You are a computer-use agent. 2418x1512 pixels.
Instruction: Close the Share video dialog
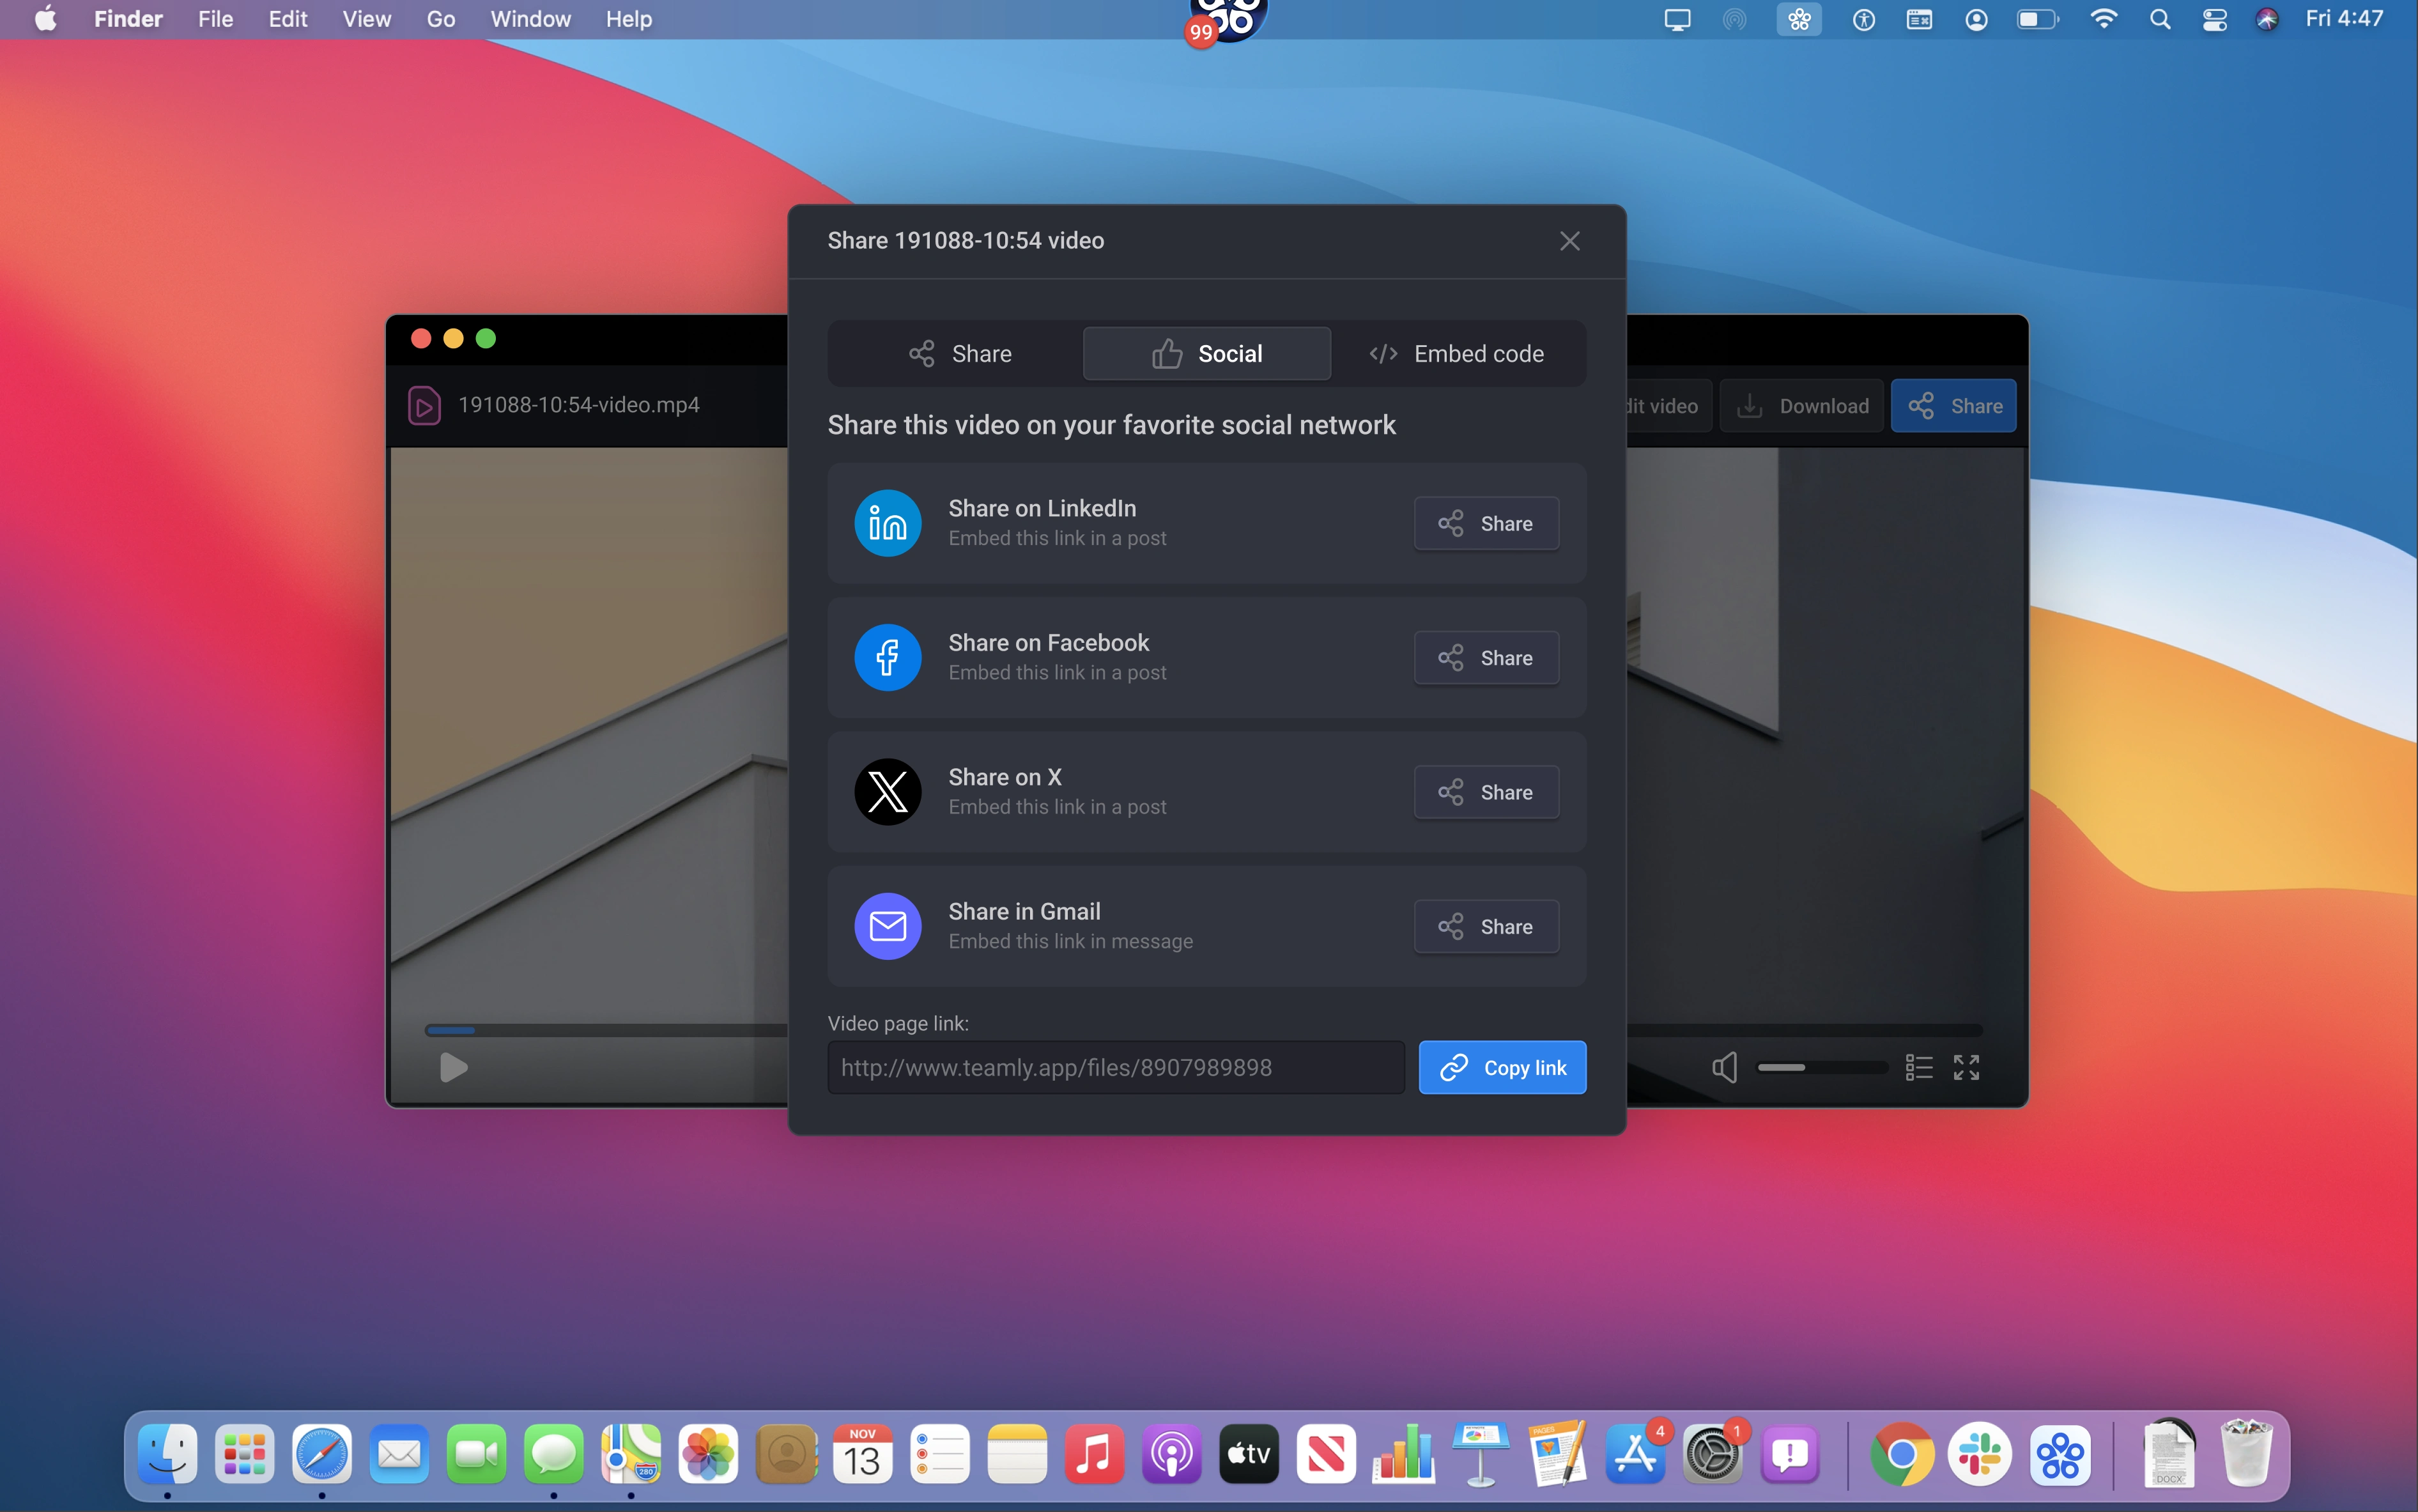click(x=1569, y=241)
